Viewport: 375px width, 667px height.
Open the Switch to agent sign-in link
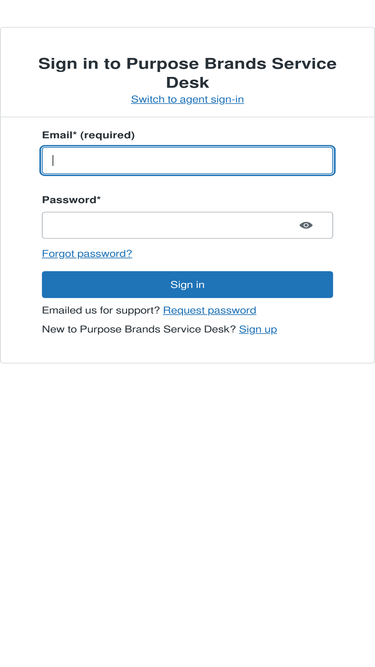point(187,99)
